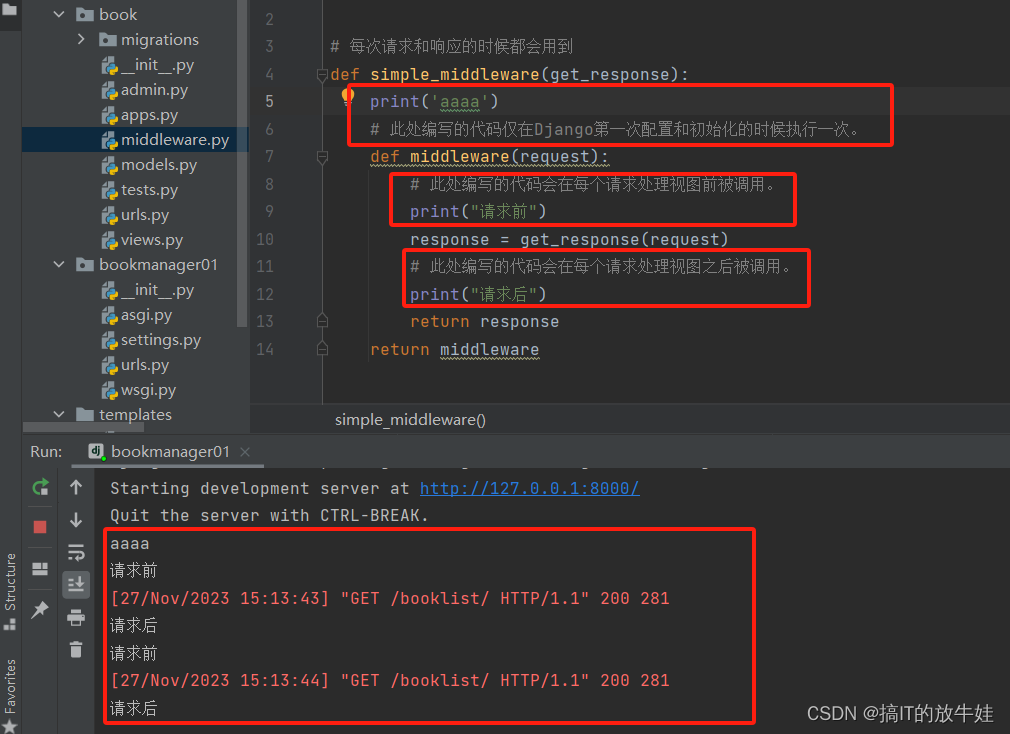The image size is (1010, 734).
Task: Toggle scroll to end in console
Action: point(76,585)
